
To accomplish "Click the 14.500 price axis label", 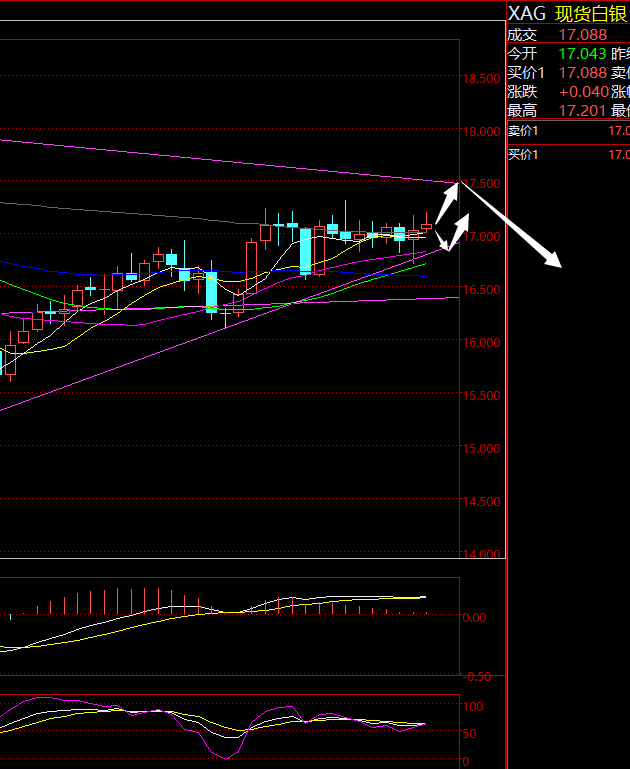I will pyautogui.click(x=481, y=502).
